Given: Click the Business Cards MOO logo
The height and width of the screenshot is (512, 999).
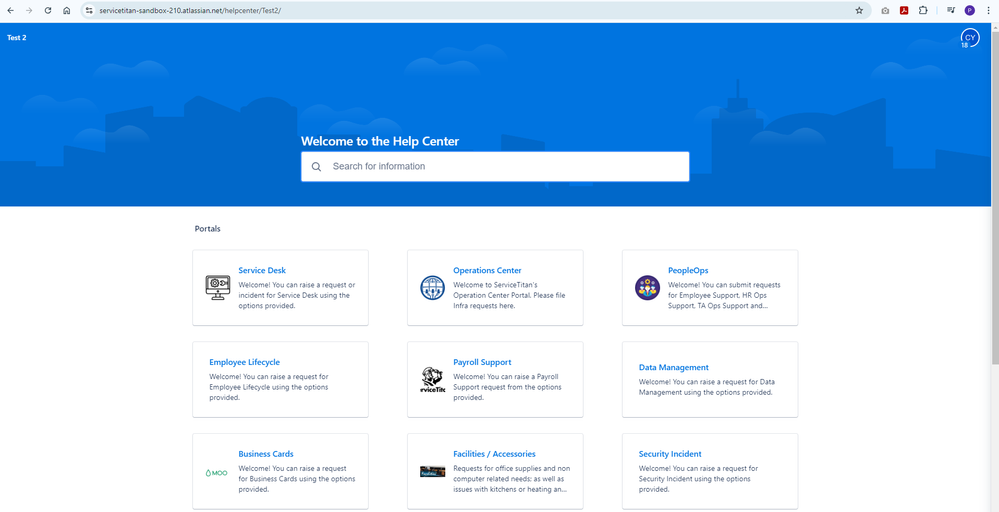Looking at the screenshot, I should pos(217,473).
